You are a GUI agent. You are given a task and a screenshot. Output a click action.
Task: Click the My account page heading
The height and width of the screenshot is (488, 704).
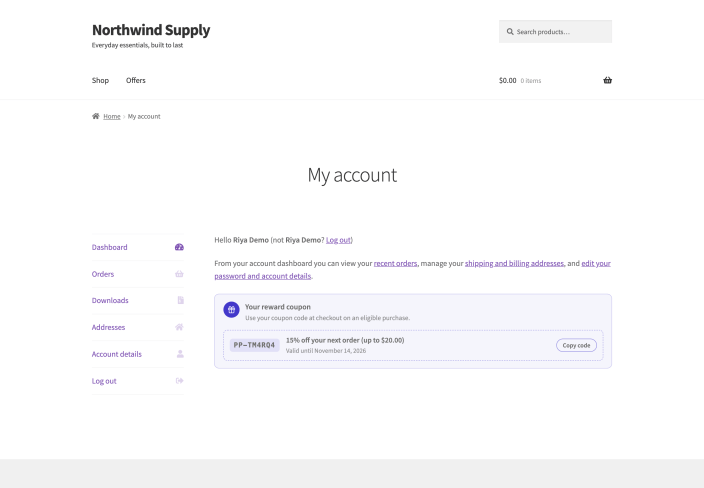352,175
